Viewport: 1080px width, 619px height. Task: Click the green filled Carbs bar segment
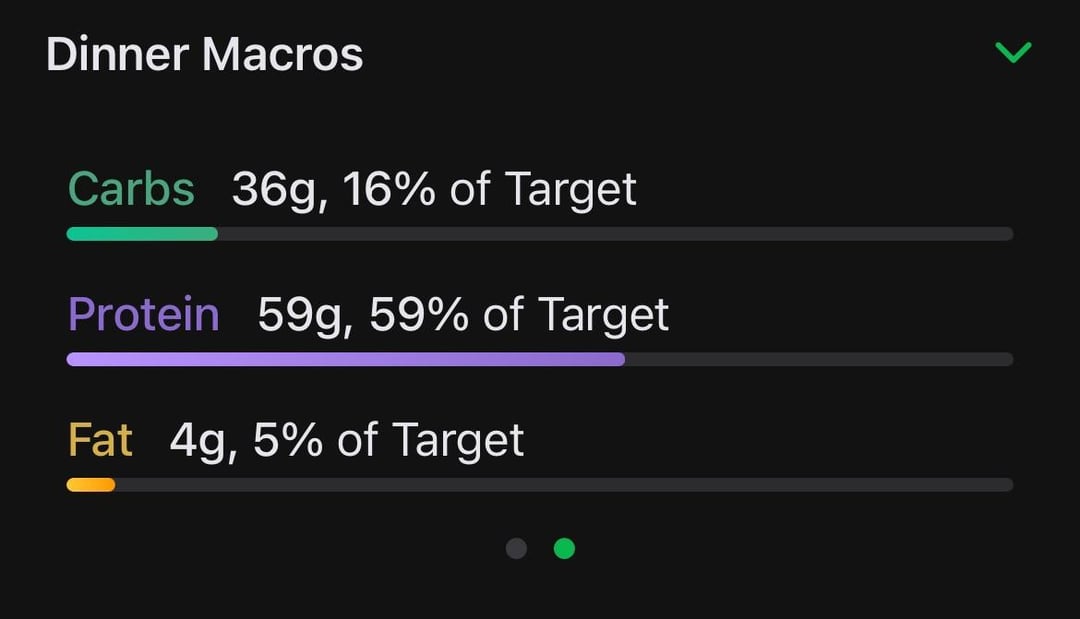[142, 234]
